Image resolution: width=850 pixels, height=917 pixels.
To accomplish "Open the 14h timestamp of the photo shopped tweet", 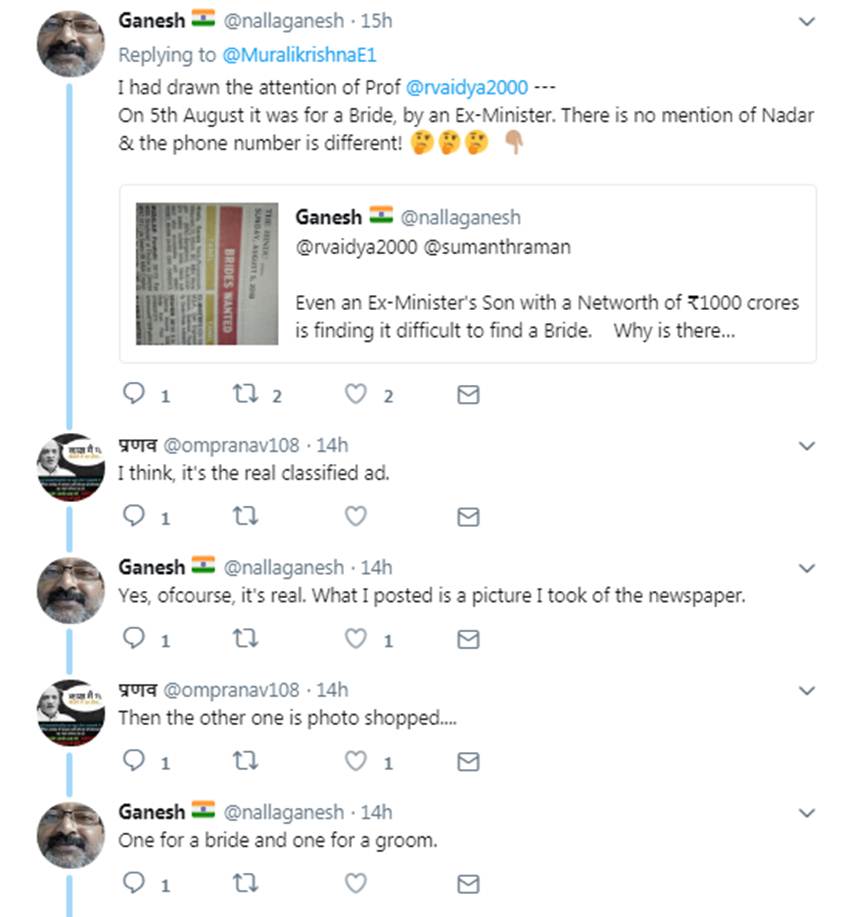I will [x=332, y=689].
